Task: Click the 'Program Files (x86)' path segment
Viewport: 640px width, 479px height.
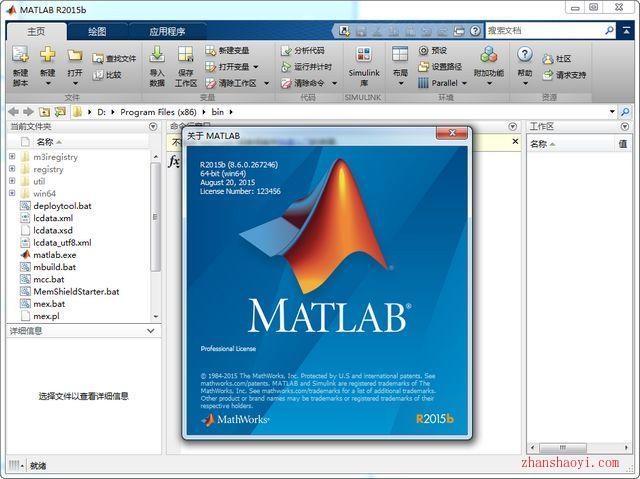Action: click(158, 112)
